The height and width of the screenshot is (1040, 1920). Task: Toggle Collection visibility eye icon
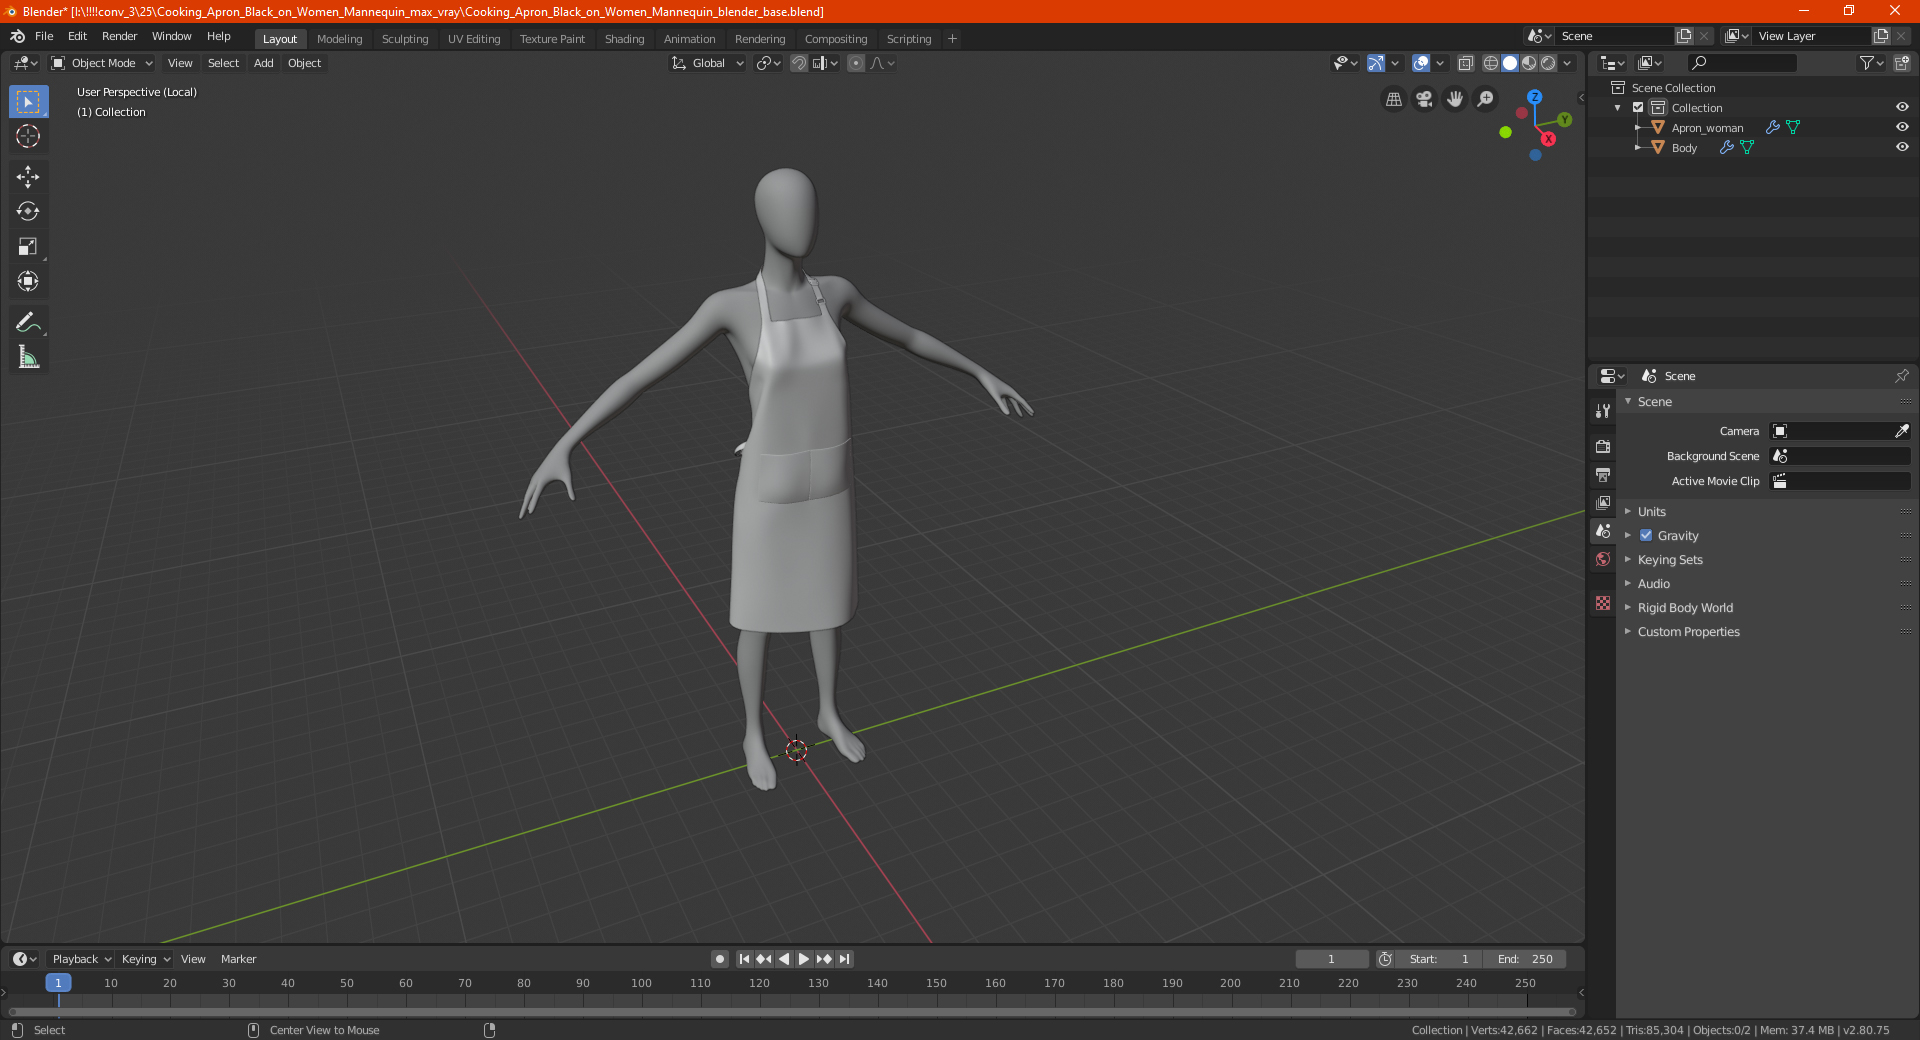pos(1902,107)
